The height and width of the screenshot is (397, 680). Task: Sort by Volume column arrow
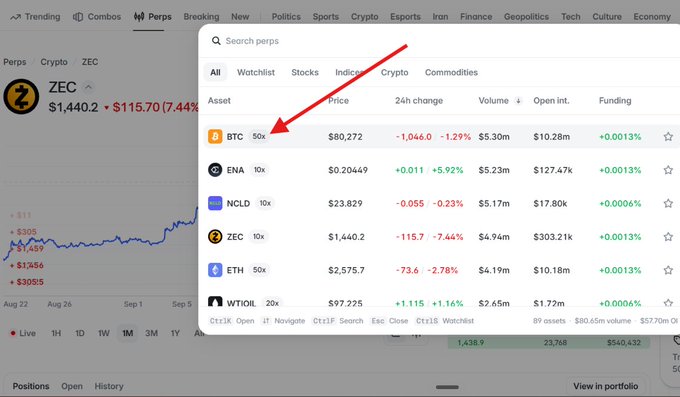pos(518,101)
